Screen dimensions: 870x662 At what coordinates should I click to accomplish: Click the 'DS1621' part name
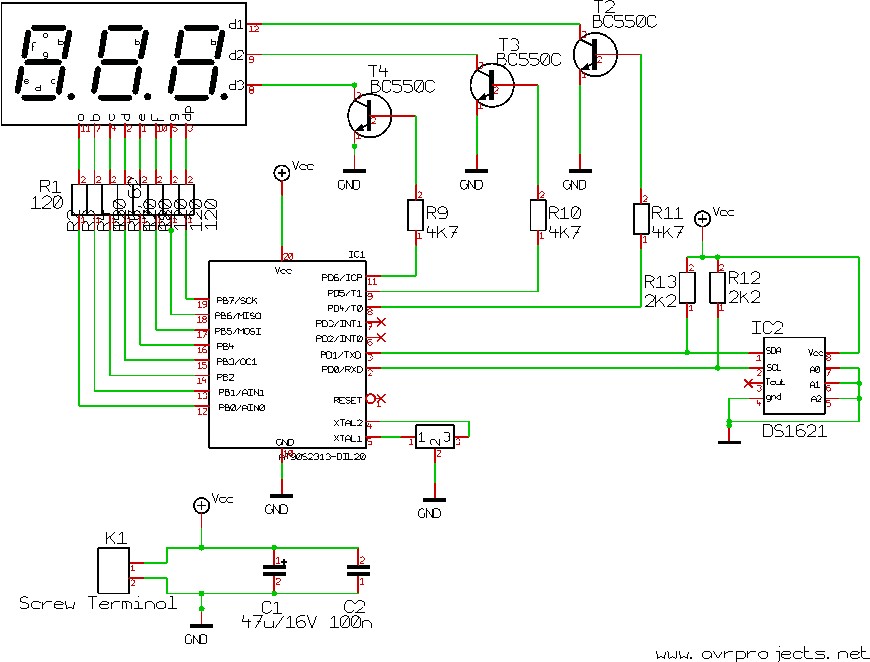click(795, 431)
